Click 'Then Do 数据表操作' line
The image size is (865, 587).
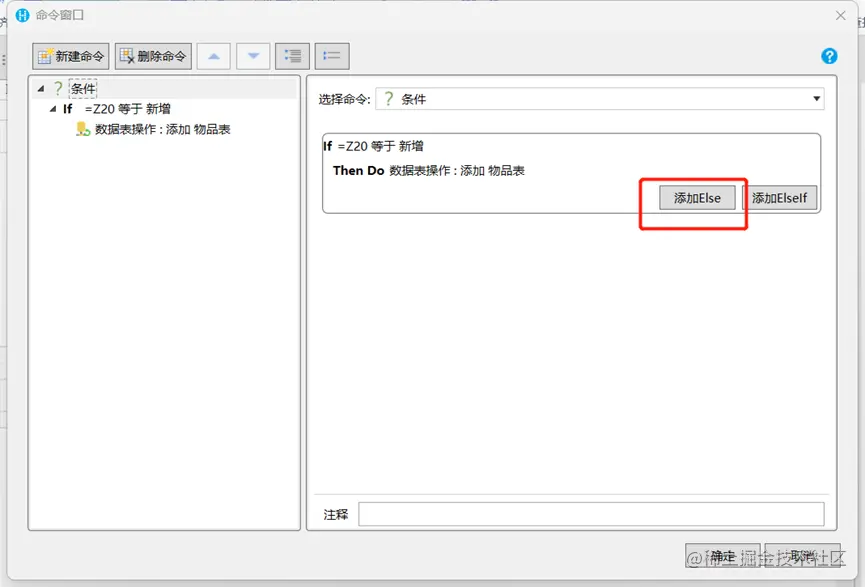coord(429,170)
